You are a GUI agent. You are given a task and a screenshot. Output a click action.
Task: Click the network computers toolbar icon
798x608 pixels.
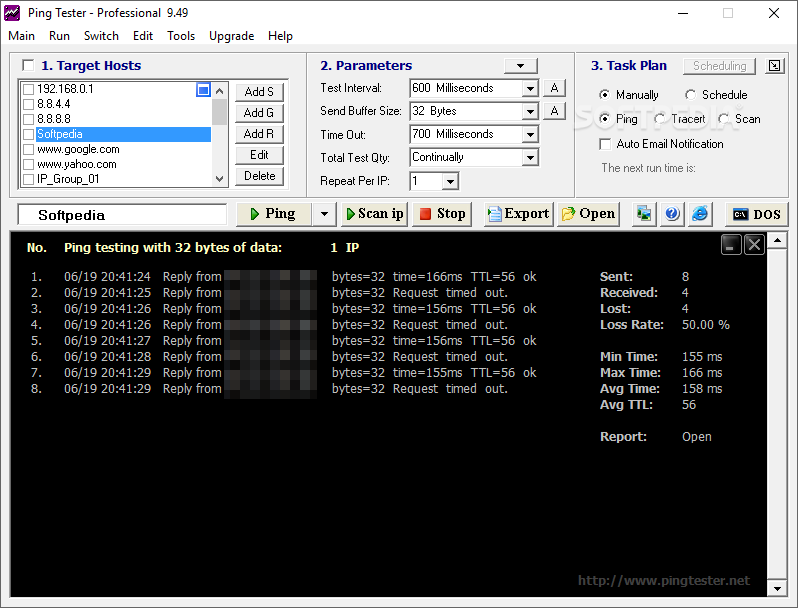point(644,214)
